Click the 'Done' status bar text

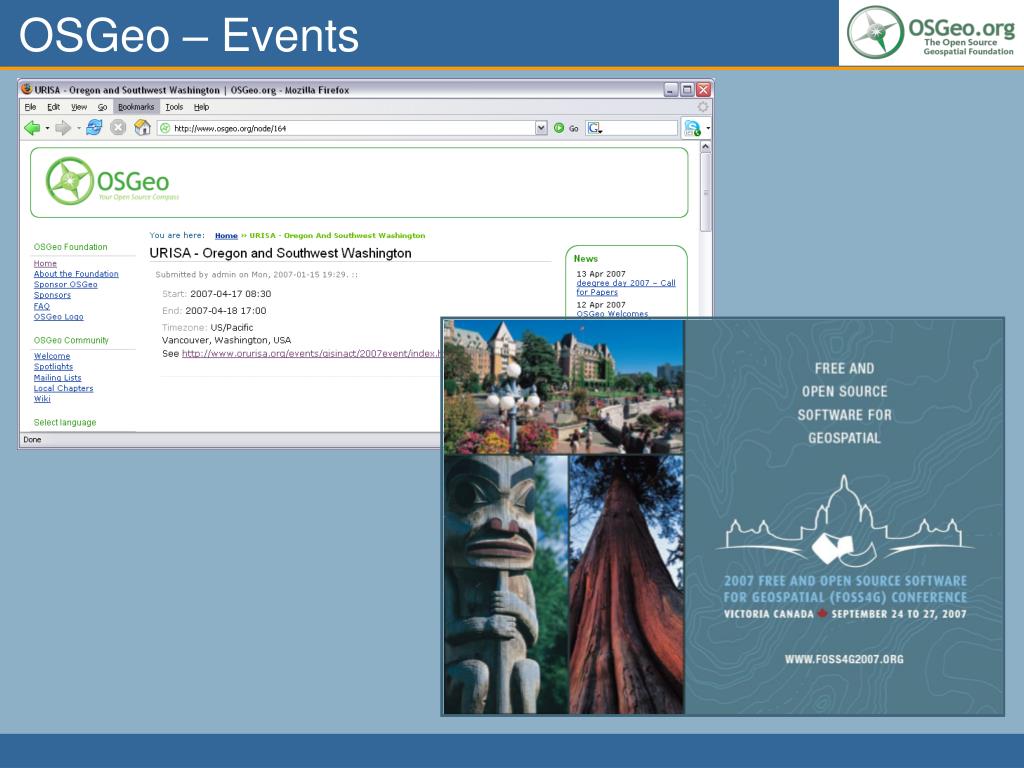tap(32, 440)
